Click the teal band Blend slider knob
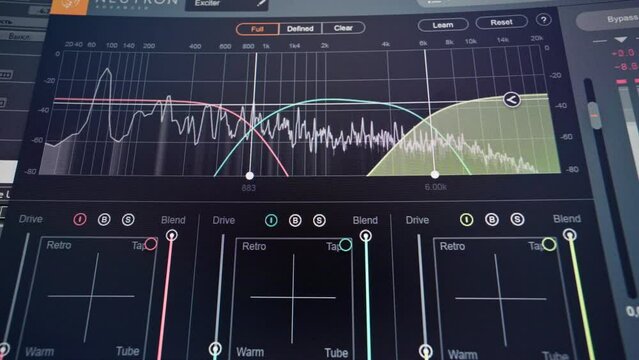This screenshot has width=639, height=360. [366, 236]
